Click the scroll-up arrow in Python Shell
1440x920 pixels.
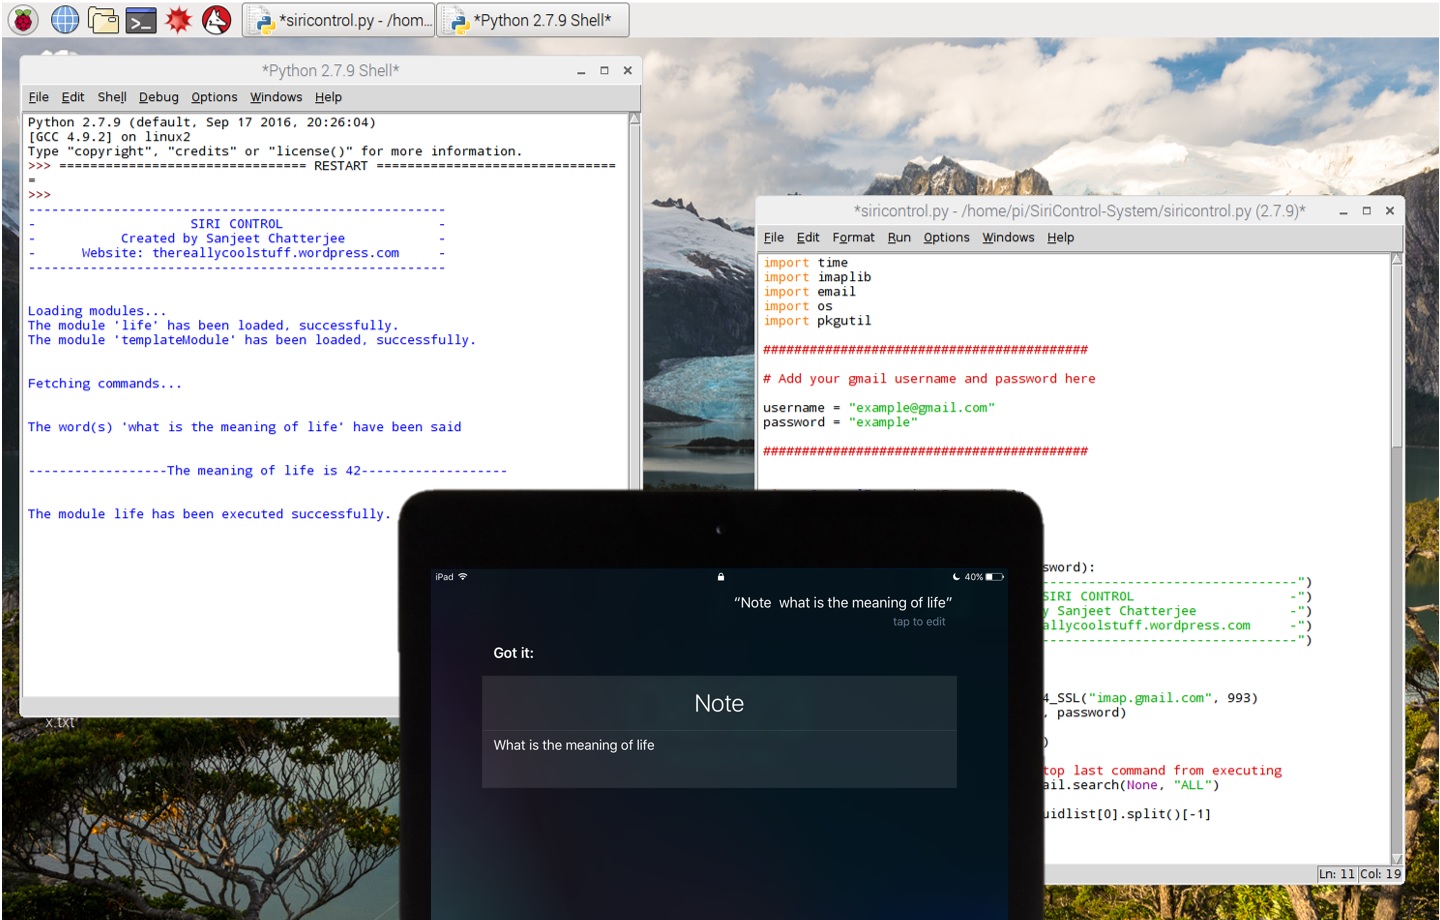tap(634, 119)
